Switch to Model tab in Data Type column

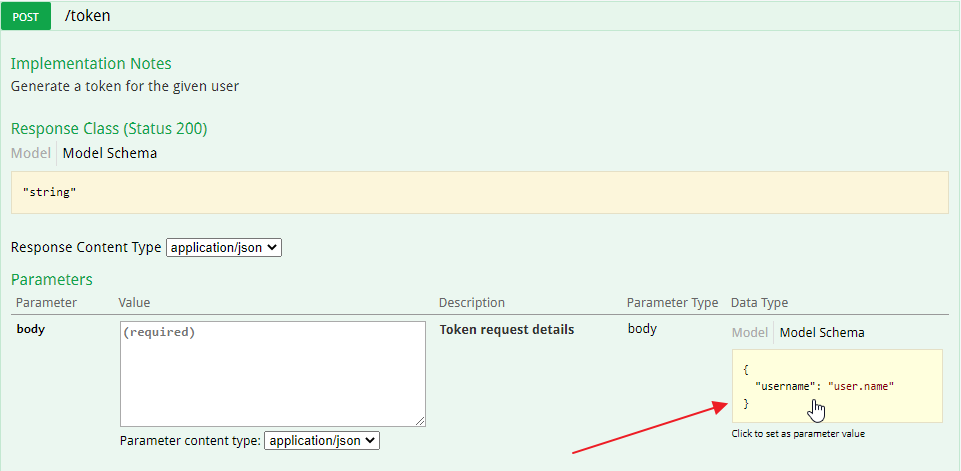click(750, 332)
